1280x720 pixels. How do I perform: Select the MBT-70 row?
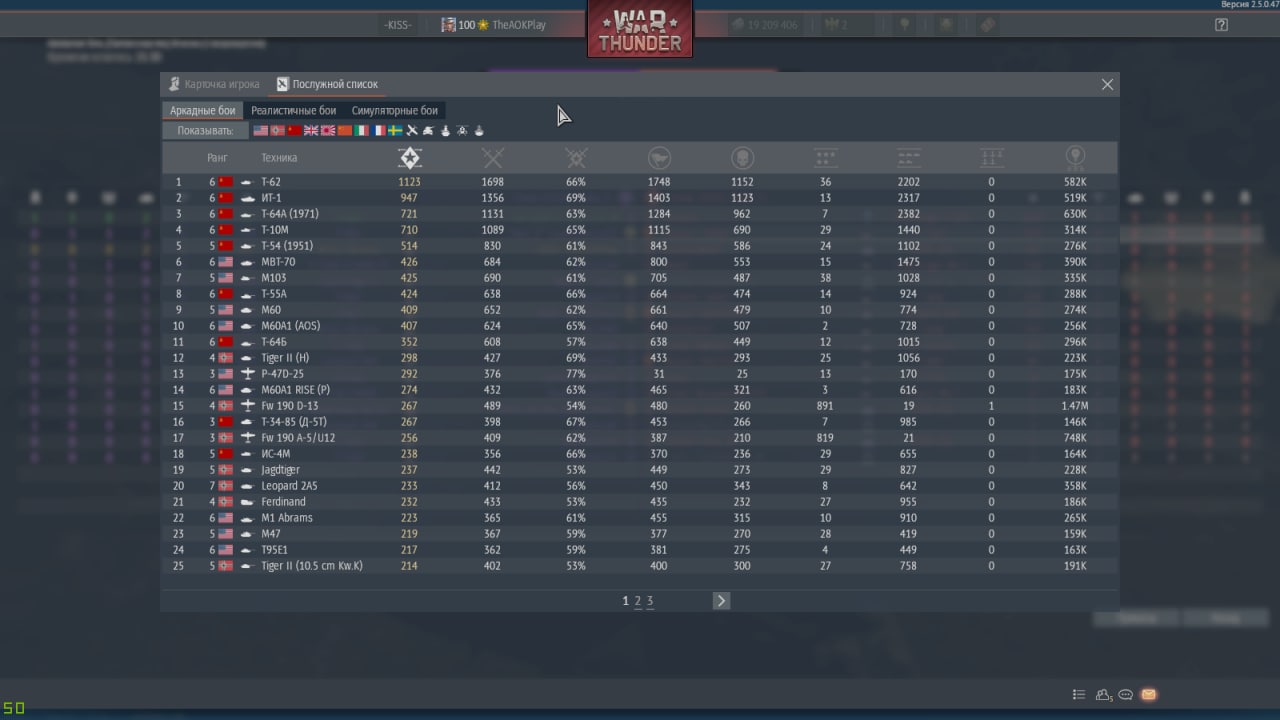tap(640, 262)
